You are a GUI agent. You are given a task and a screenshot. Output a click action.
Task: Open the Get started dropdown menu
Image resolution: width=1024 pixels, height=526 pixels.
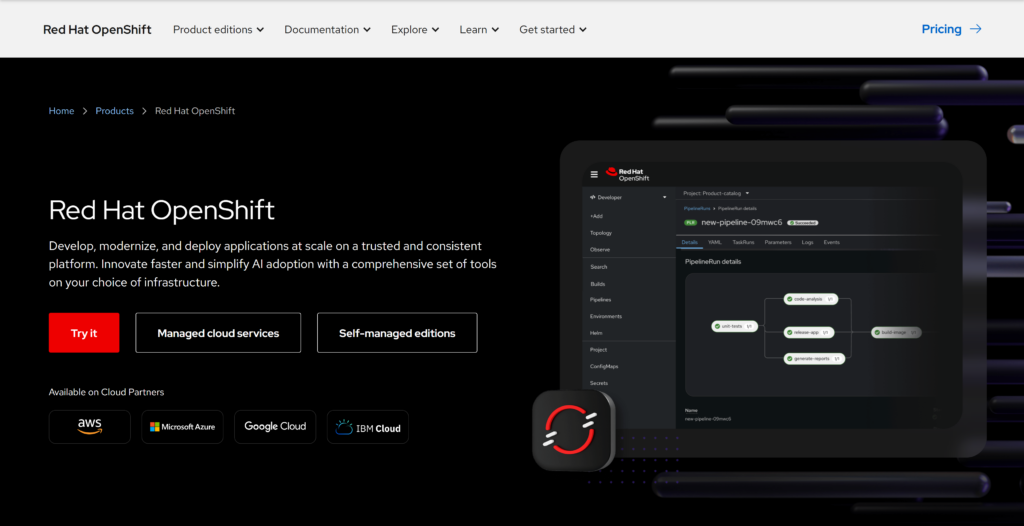pyautogui.click(x=553, y=29)
